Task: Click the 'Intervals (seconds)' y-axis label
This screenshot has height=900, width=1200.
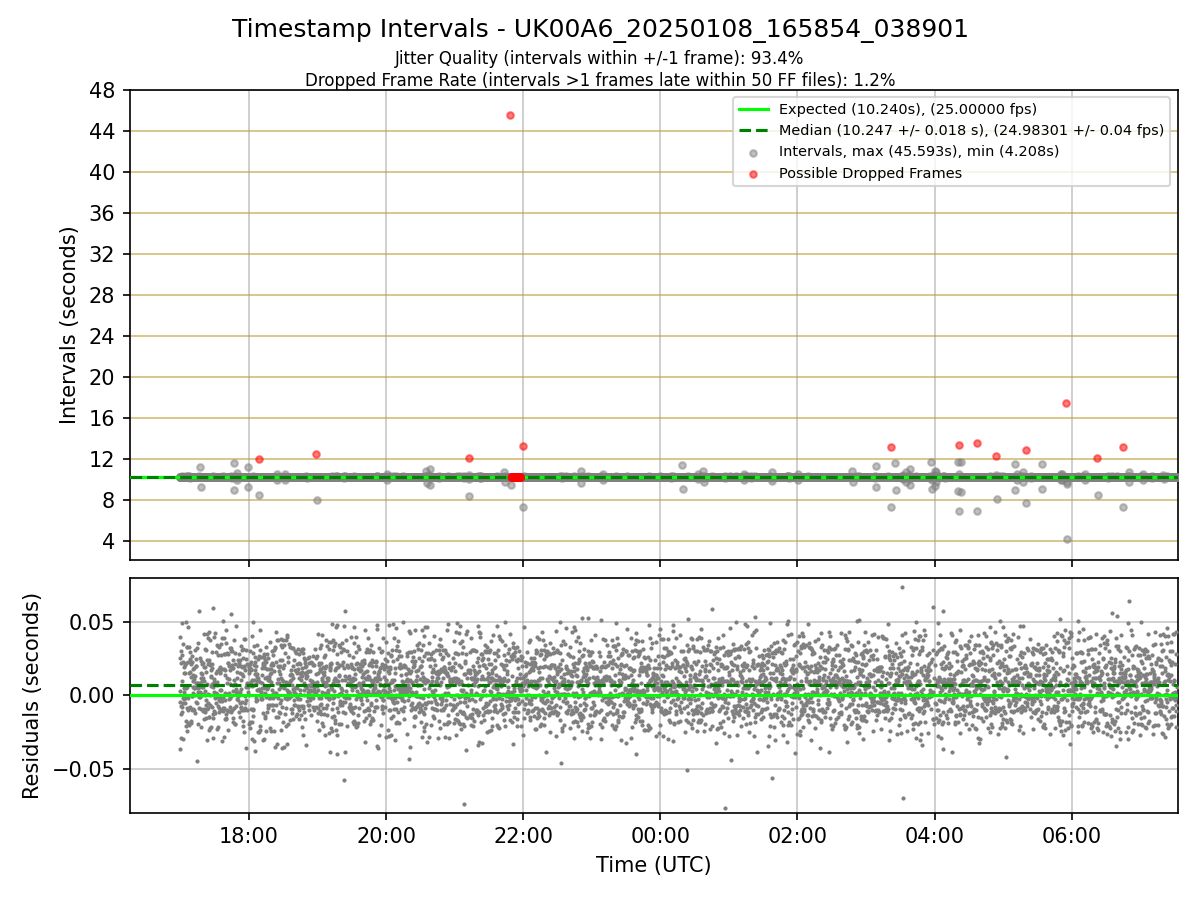Action: (68, 325)
